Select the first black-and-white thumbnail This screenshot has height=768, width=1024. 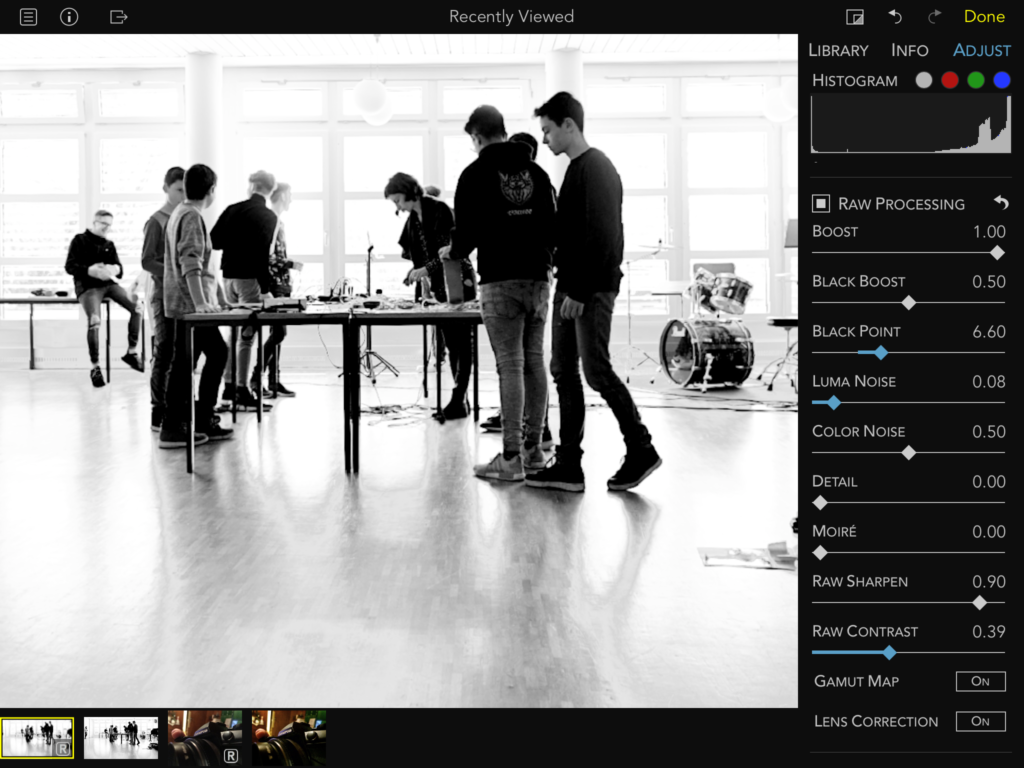(37, 738)
